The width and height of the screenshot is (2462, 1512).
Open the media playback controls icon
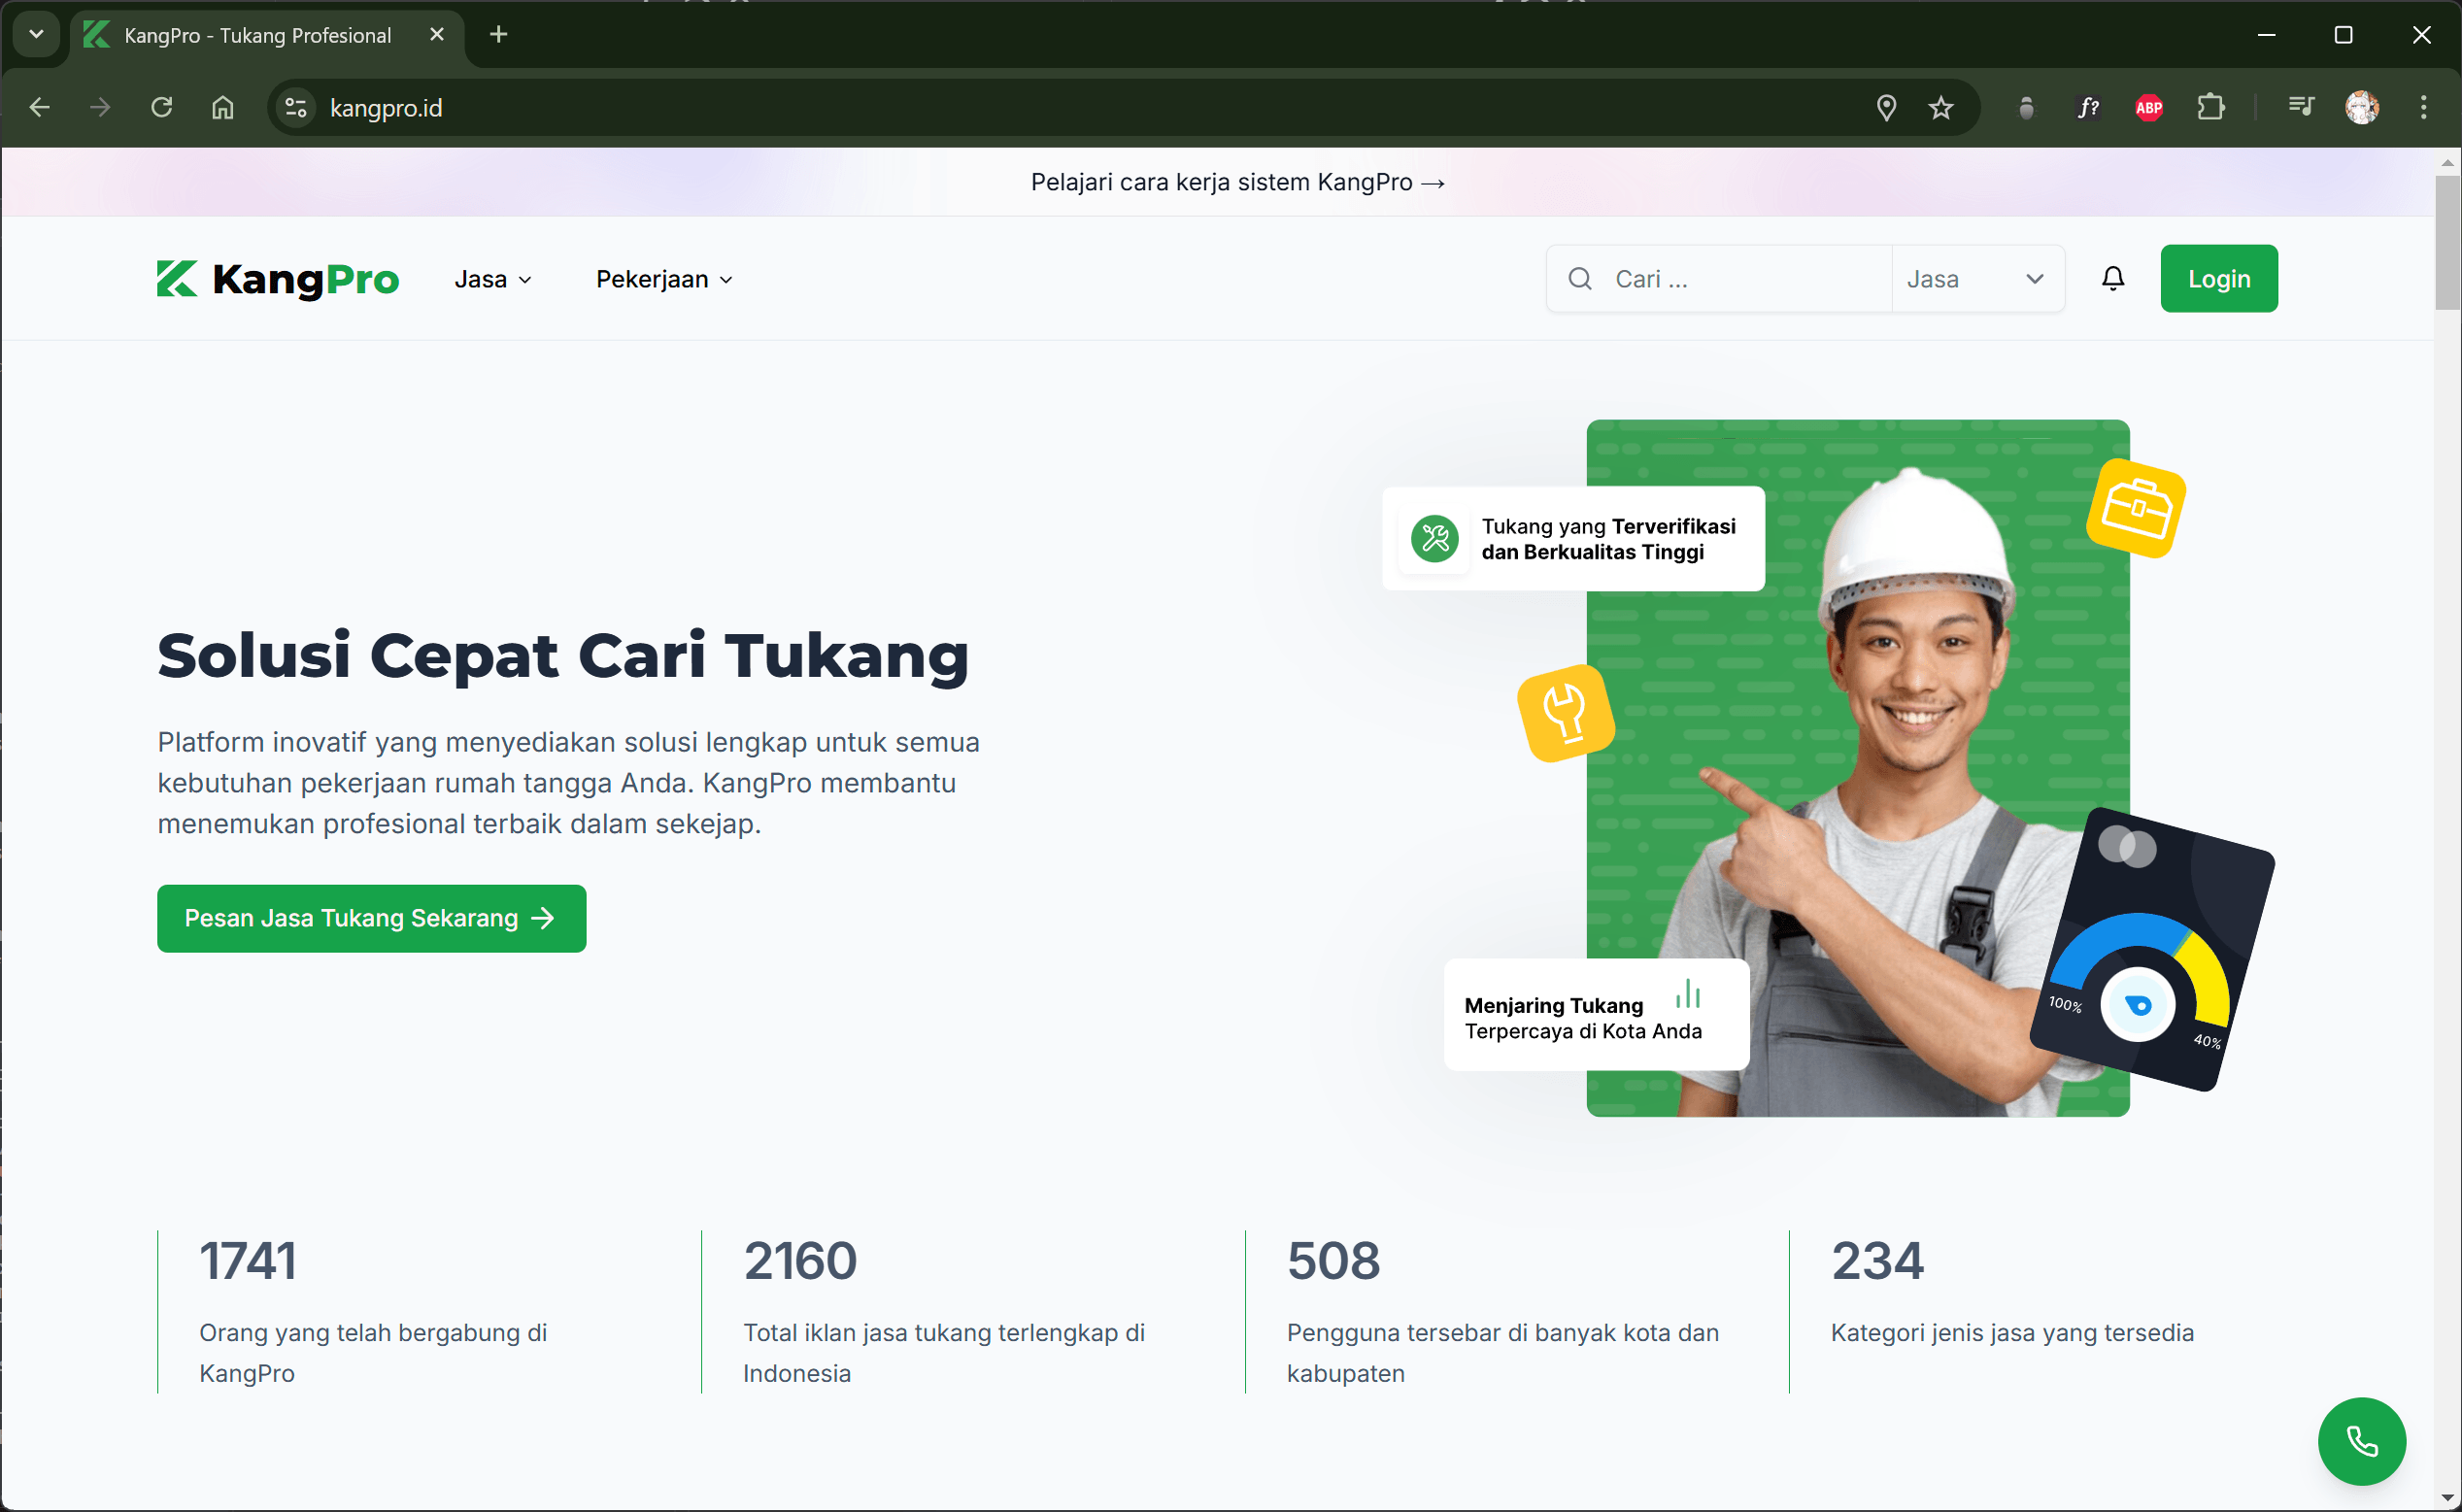pyautogui.click(x=2301, y=107)
